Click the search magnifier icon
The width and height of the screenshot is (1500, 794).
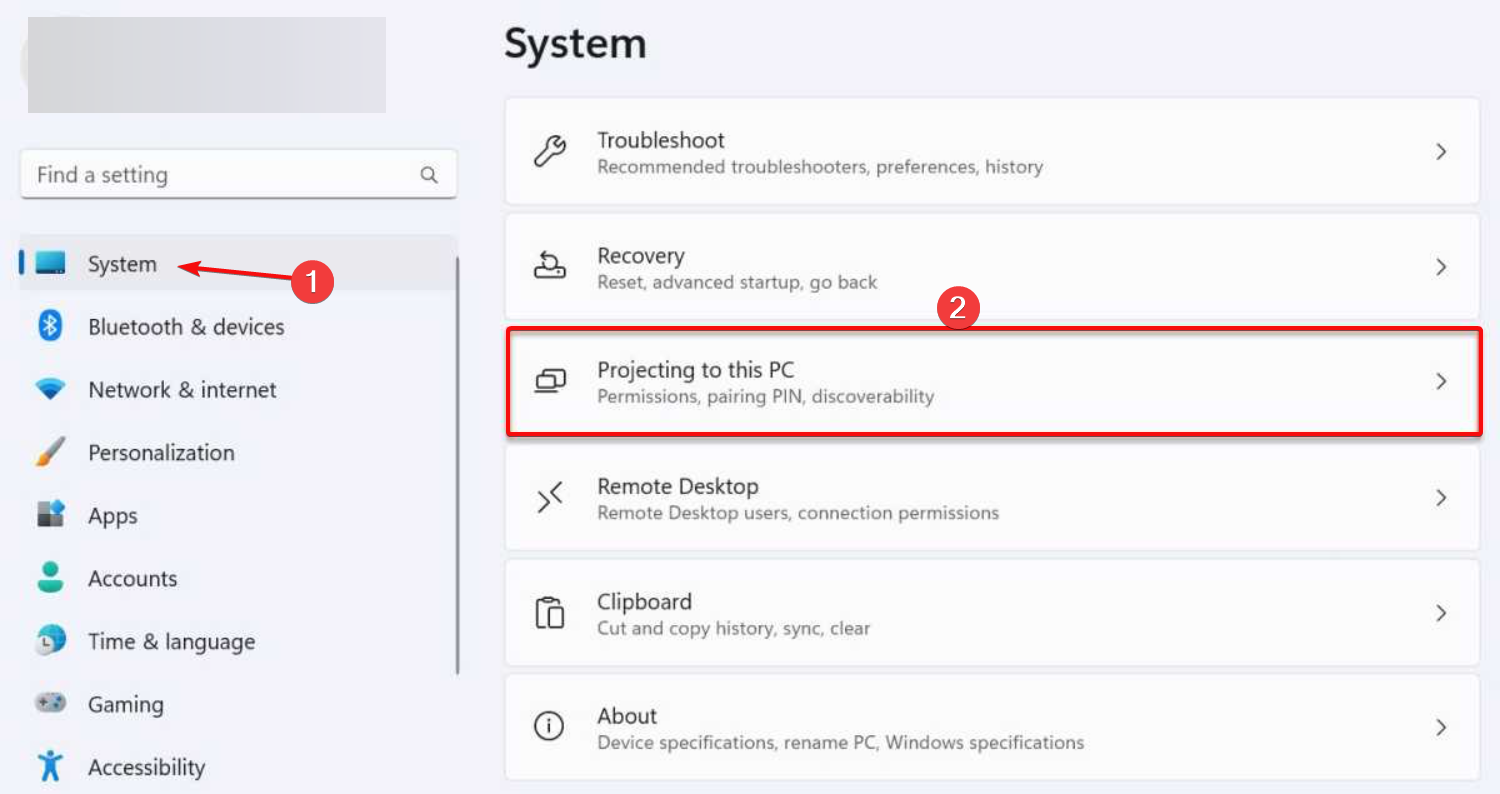tap(429, 175)
